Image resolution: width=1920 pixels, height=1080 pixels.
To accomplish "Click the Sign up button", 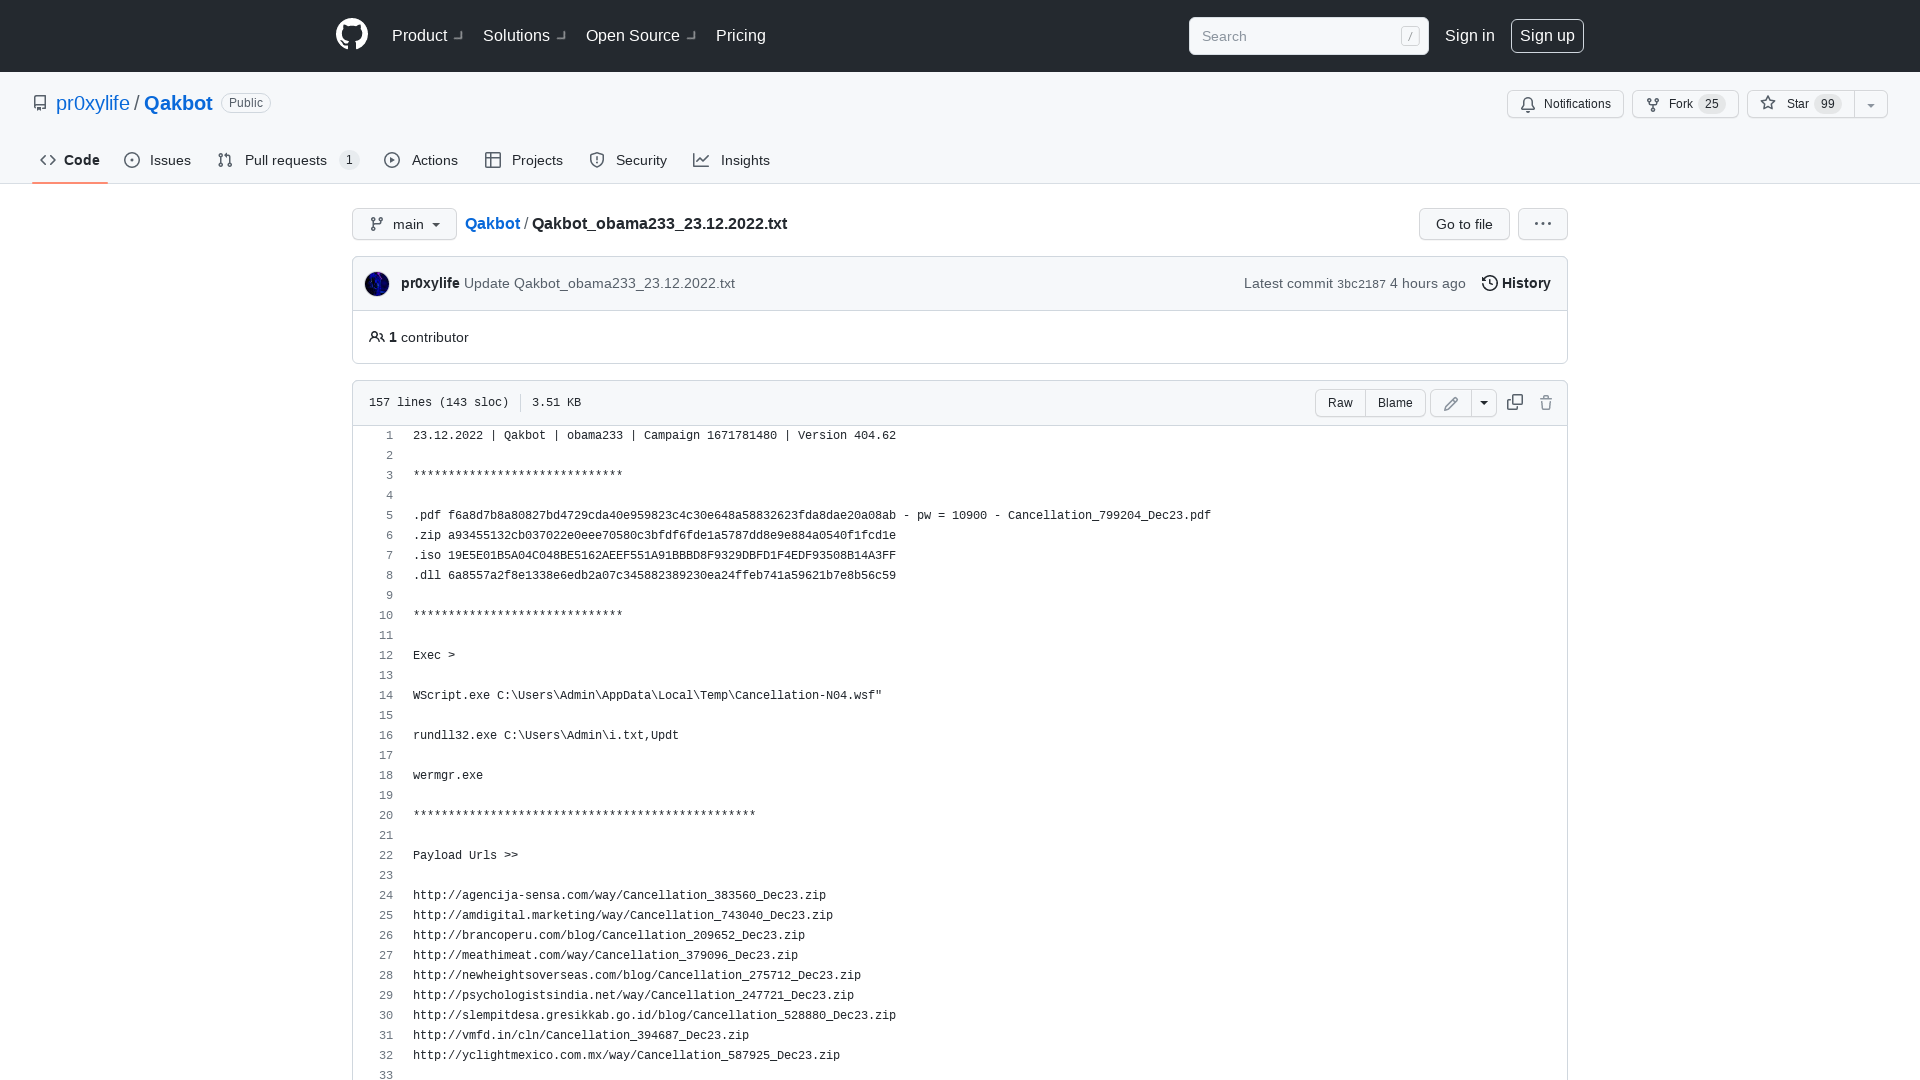I will [1547, 36].
